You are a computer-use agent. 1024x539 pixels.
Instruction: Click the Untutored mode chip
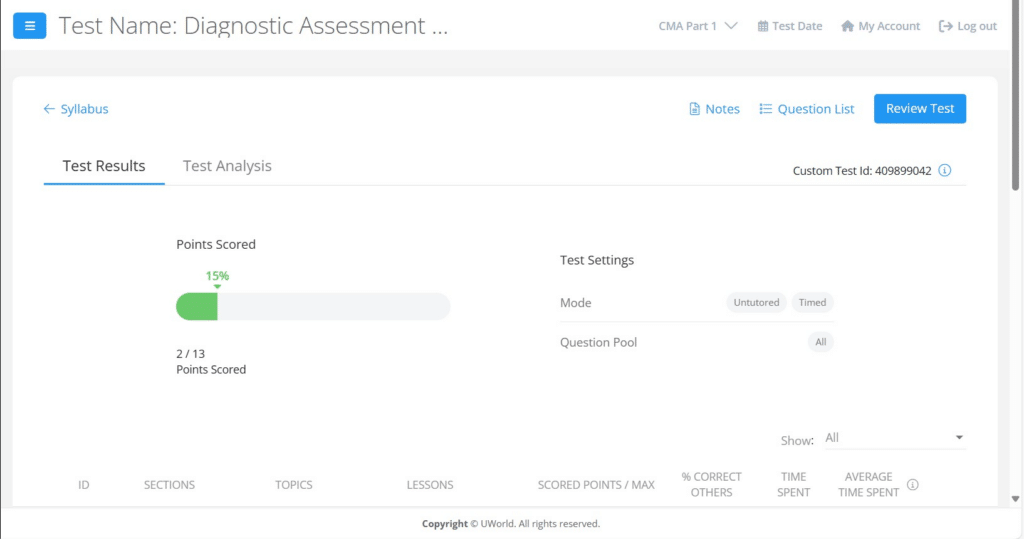(756, 302)
